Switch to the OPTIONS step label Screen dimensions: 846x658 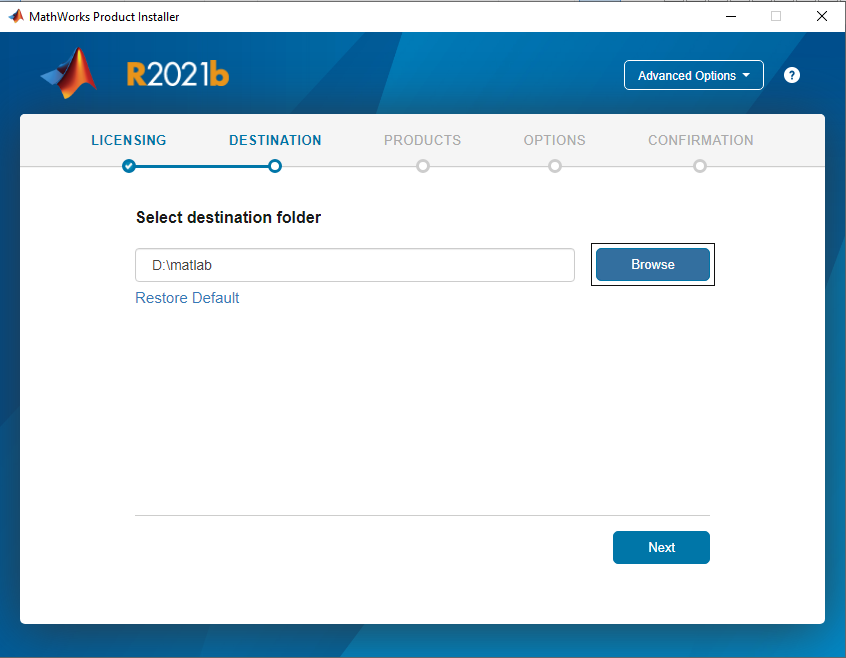(555, 140)
